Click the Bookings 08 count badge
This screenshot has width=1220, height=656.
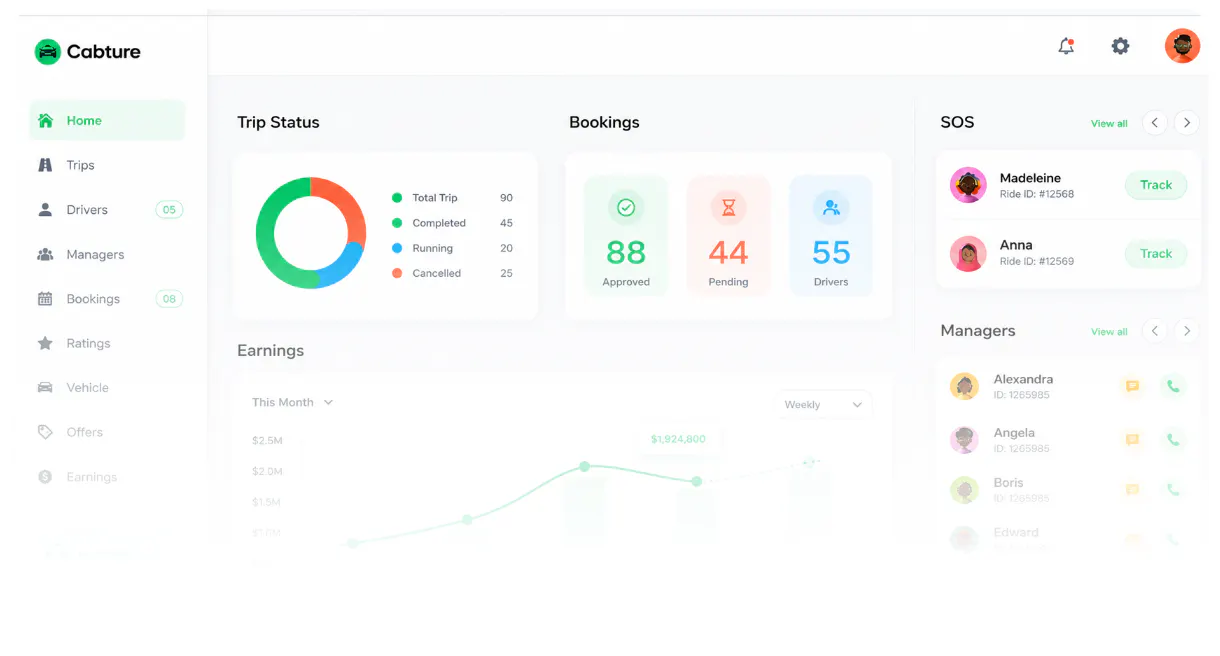coord(169,299)
